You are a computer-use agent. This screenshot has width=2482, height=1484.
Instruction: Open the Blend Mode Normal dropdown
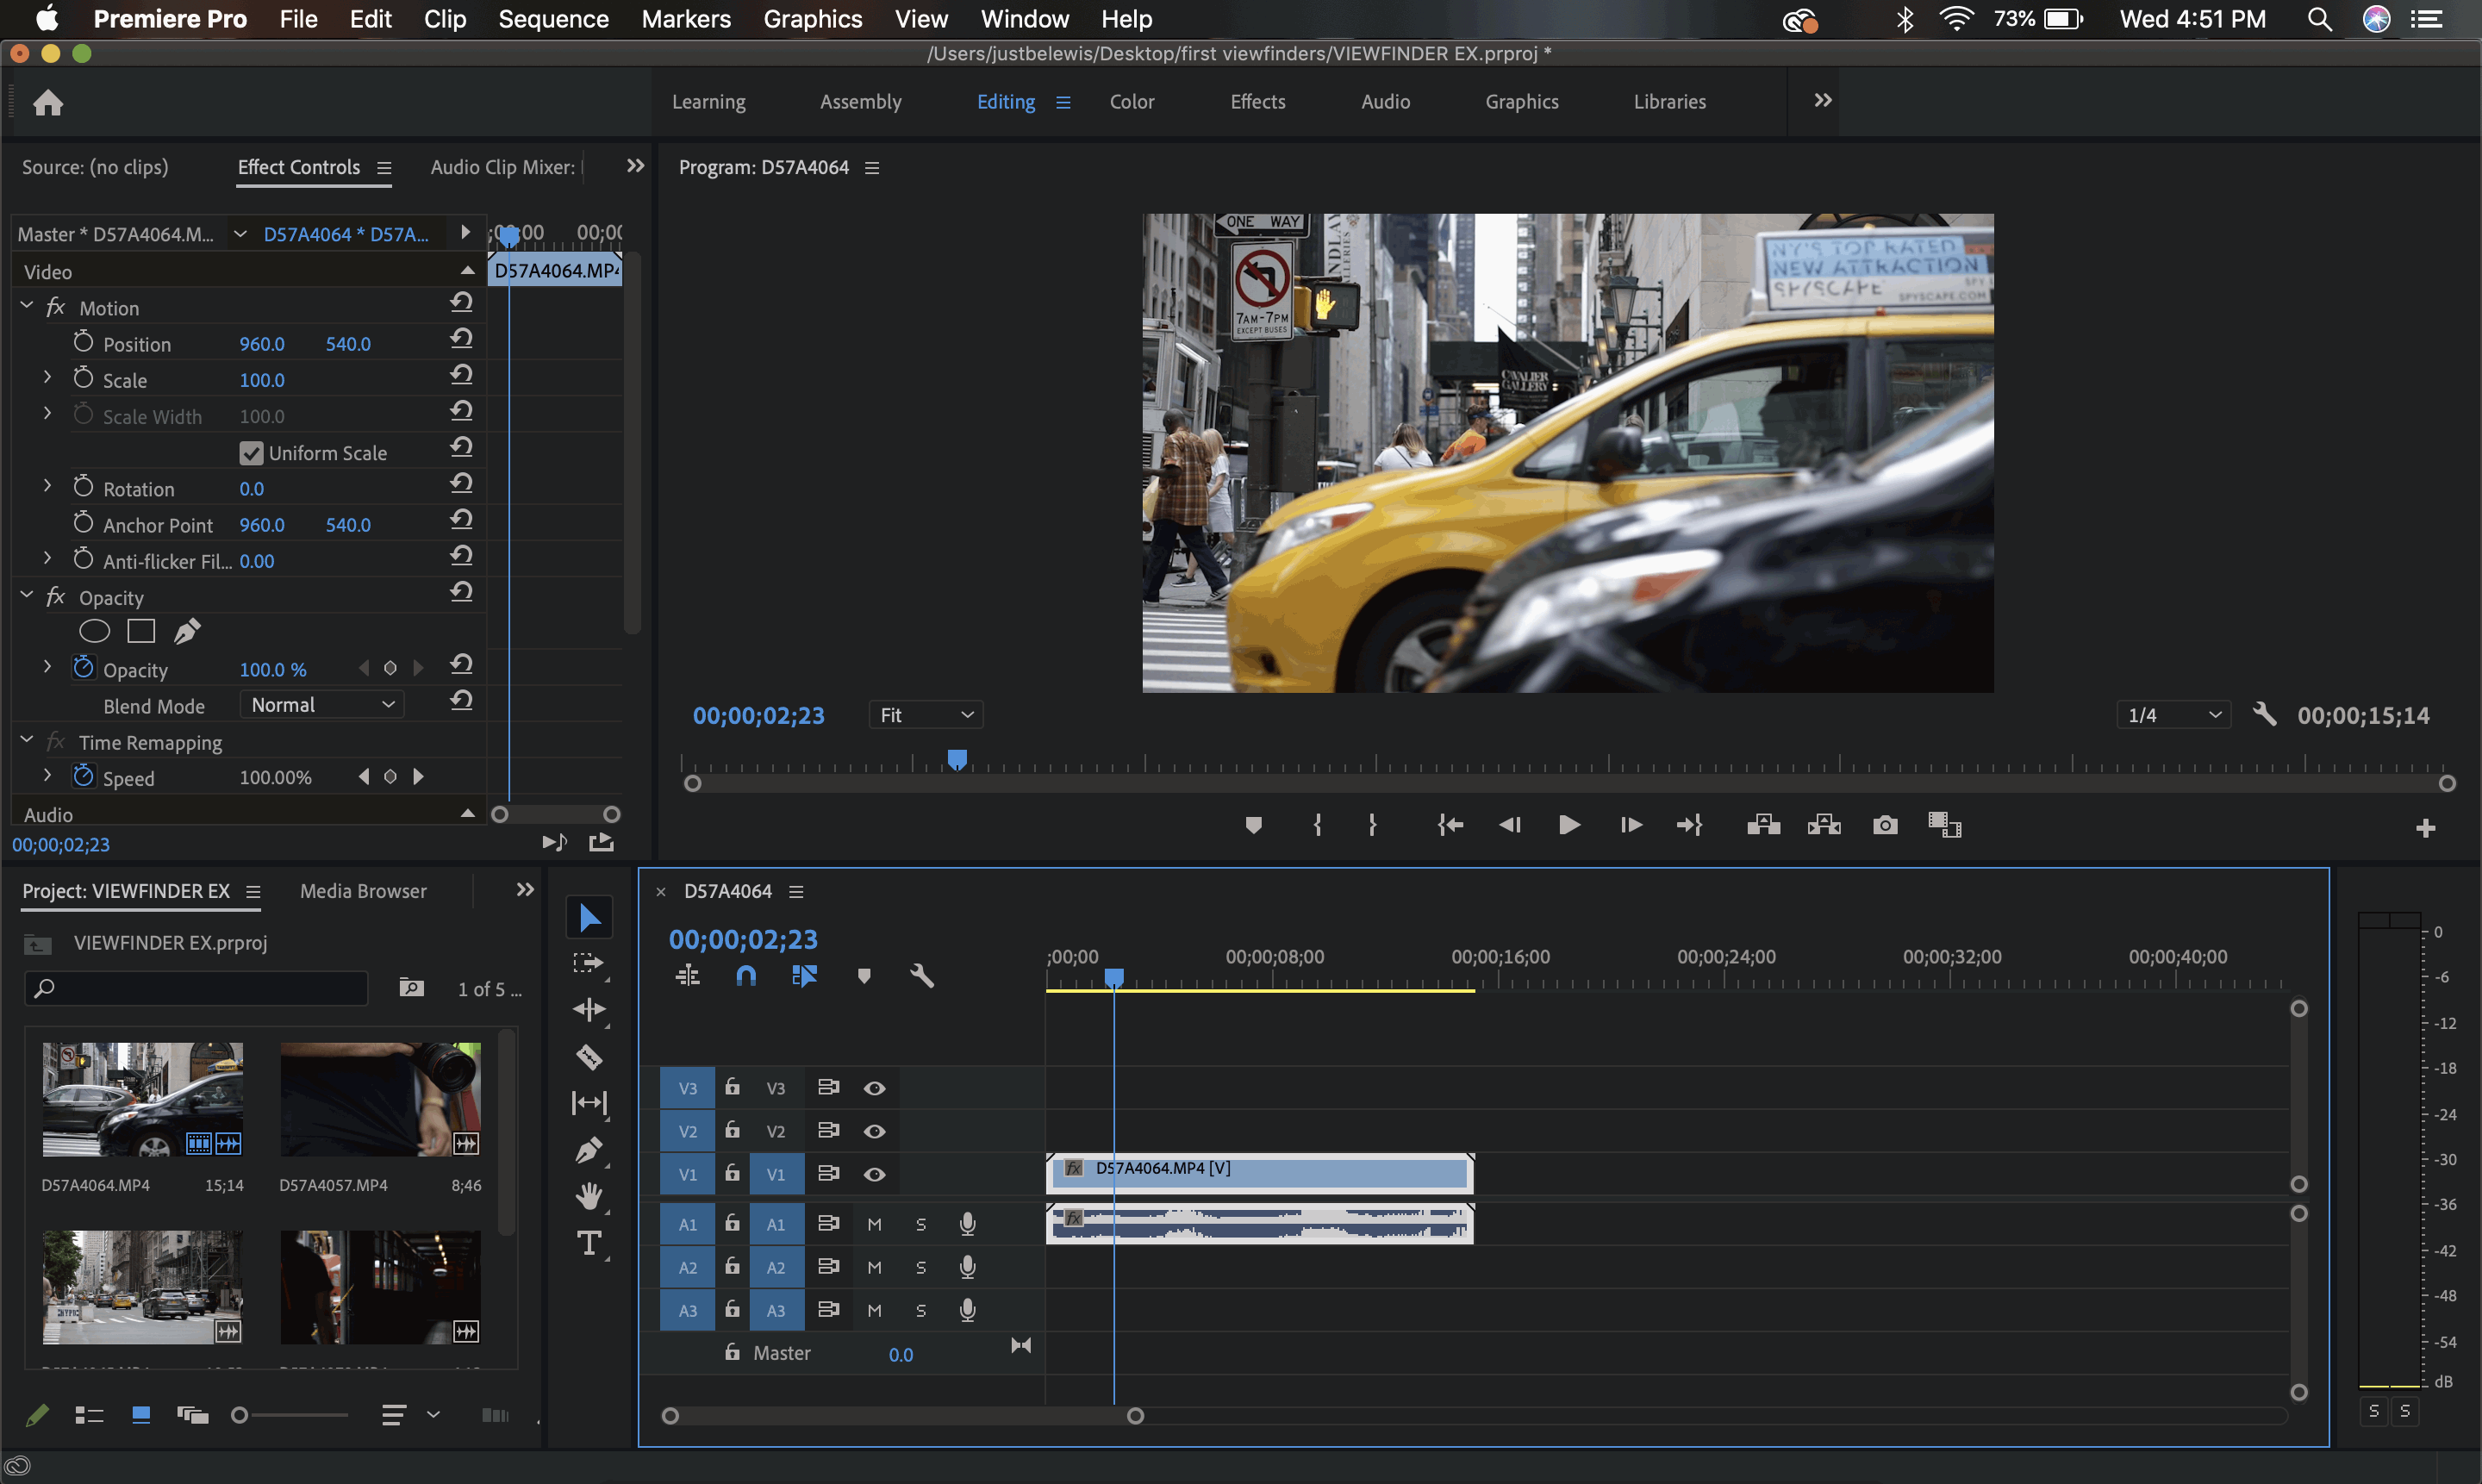(322, 705)
